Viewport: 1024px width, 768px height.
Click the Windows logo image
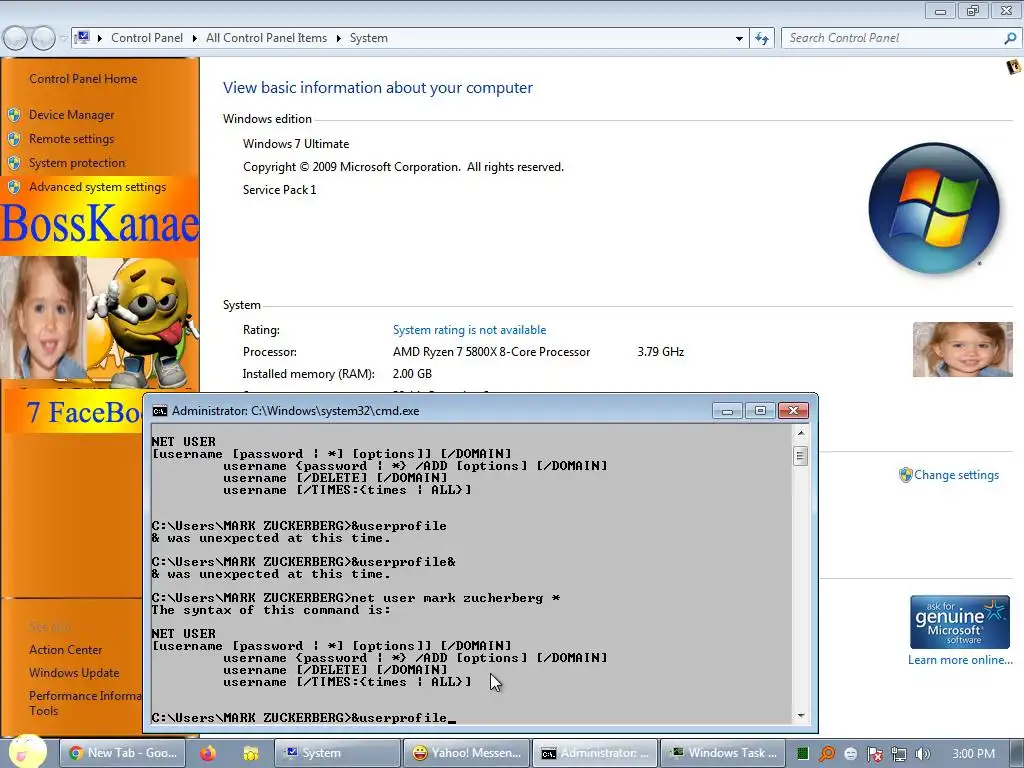(x=934, y=208)
